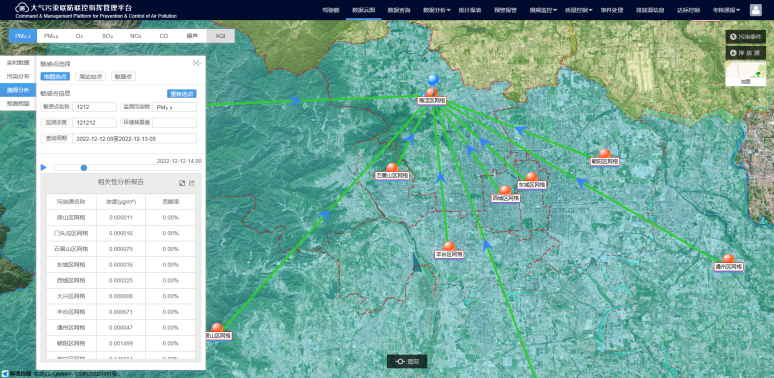Screen dimensions: 774x378
Task: Click the 朝阳区网格 red marker
Action: click(x=604, y=153)
